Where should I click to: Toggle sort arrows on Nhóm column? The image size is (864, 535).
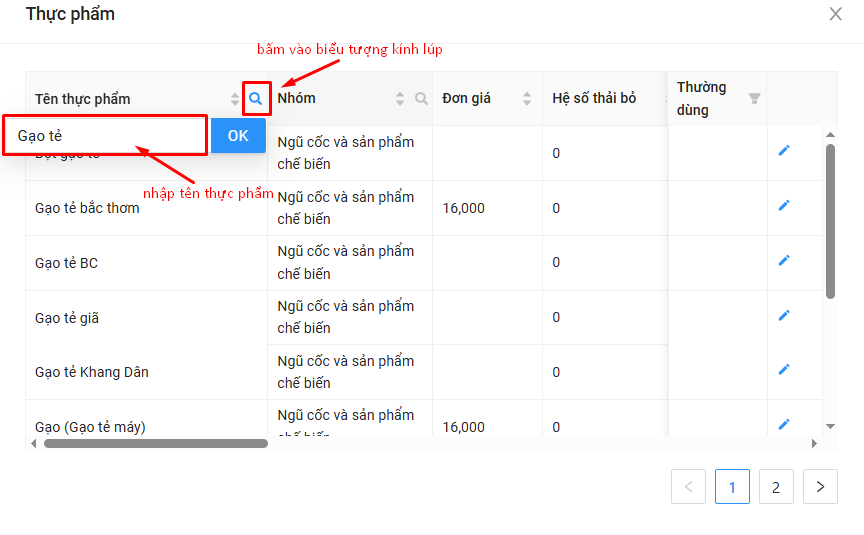click(x=400, y=99)
